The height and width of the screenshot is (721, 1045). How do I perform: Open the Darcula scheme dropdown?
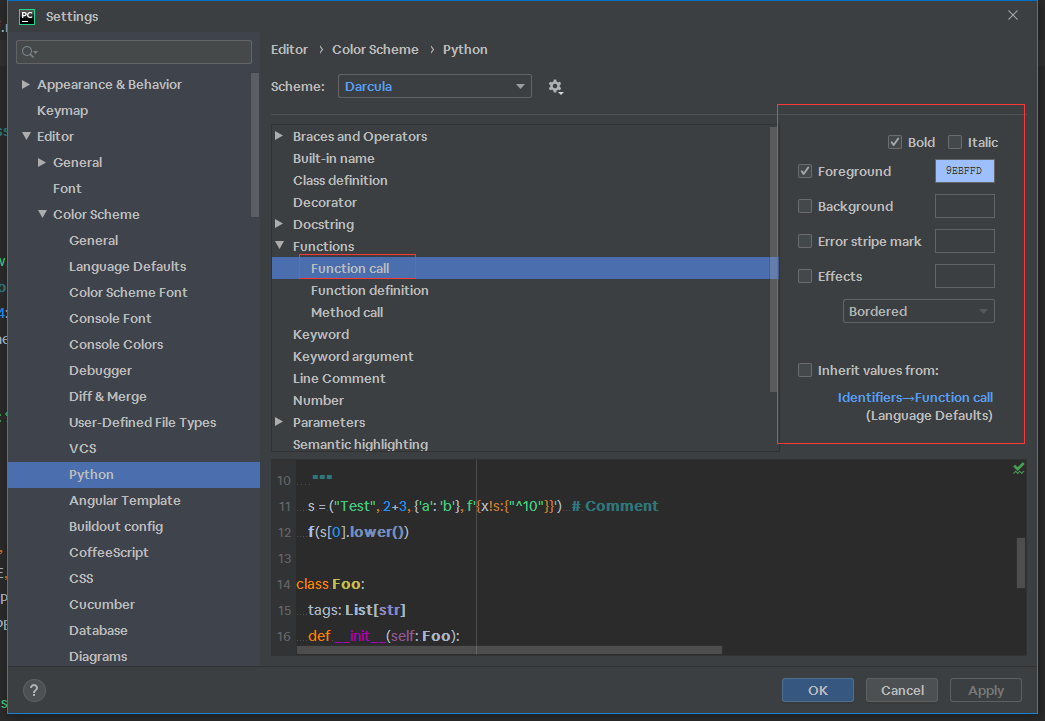(435, 87)
